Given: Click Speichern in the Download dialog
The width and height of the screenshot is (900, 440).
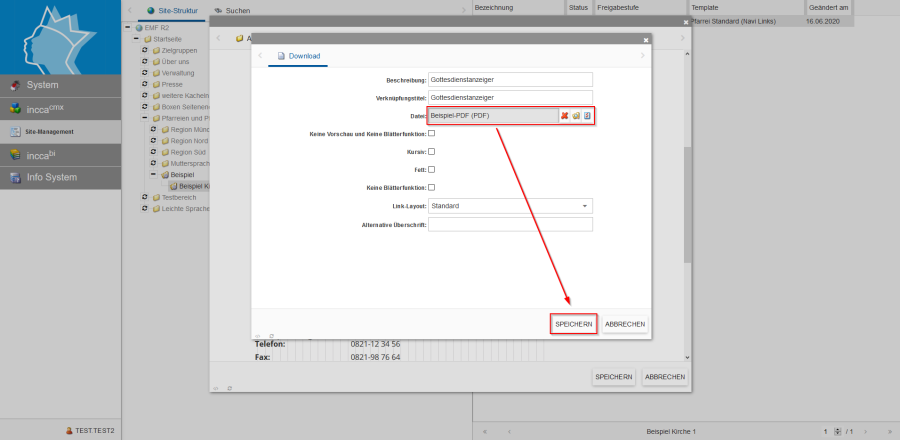Looking at the screenshot, I should click(x=575, y=324).
